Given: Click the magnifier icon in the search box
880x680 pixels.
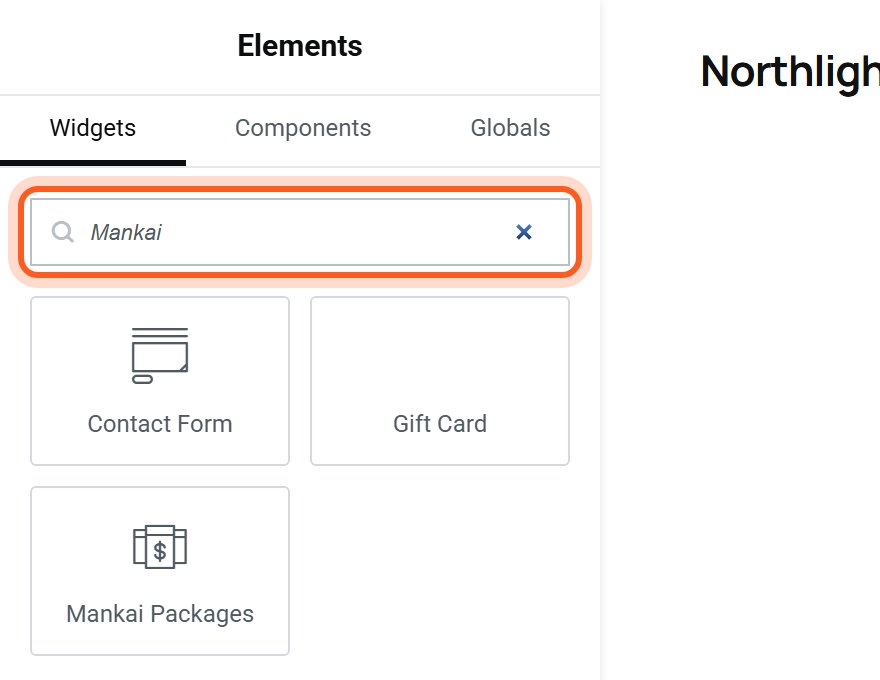Looking at the screenshot, I should 62,232.
